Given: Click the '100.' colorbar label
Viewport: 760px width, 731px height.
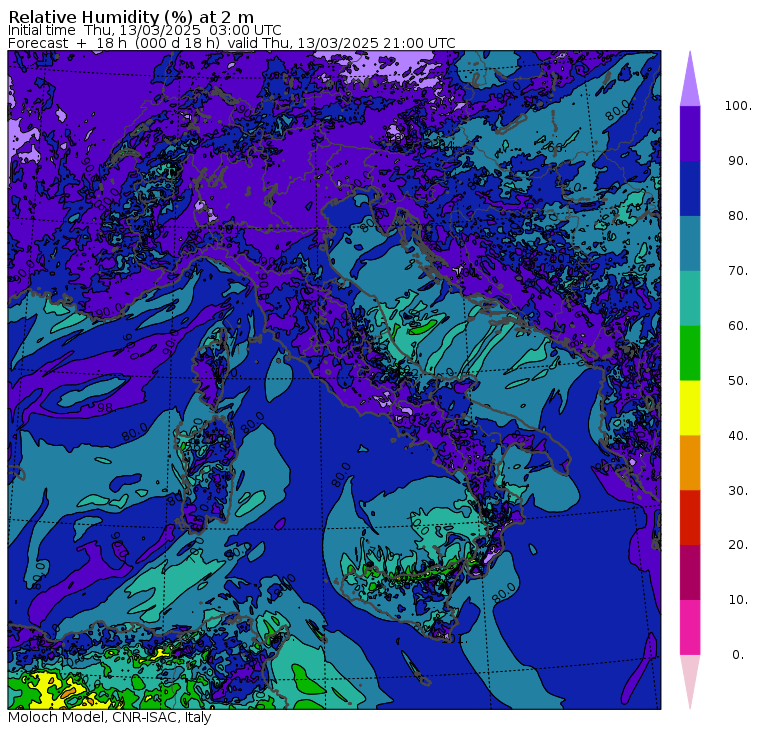Looking at the screenshot, I should 738,106.
